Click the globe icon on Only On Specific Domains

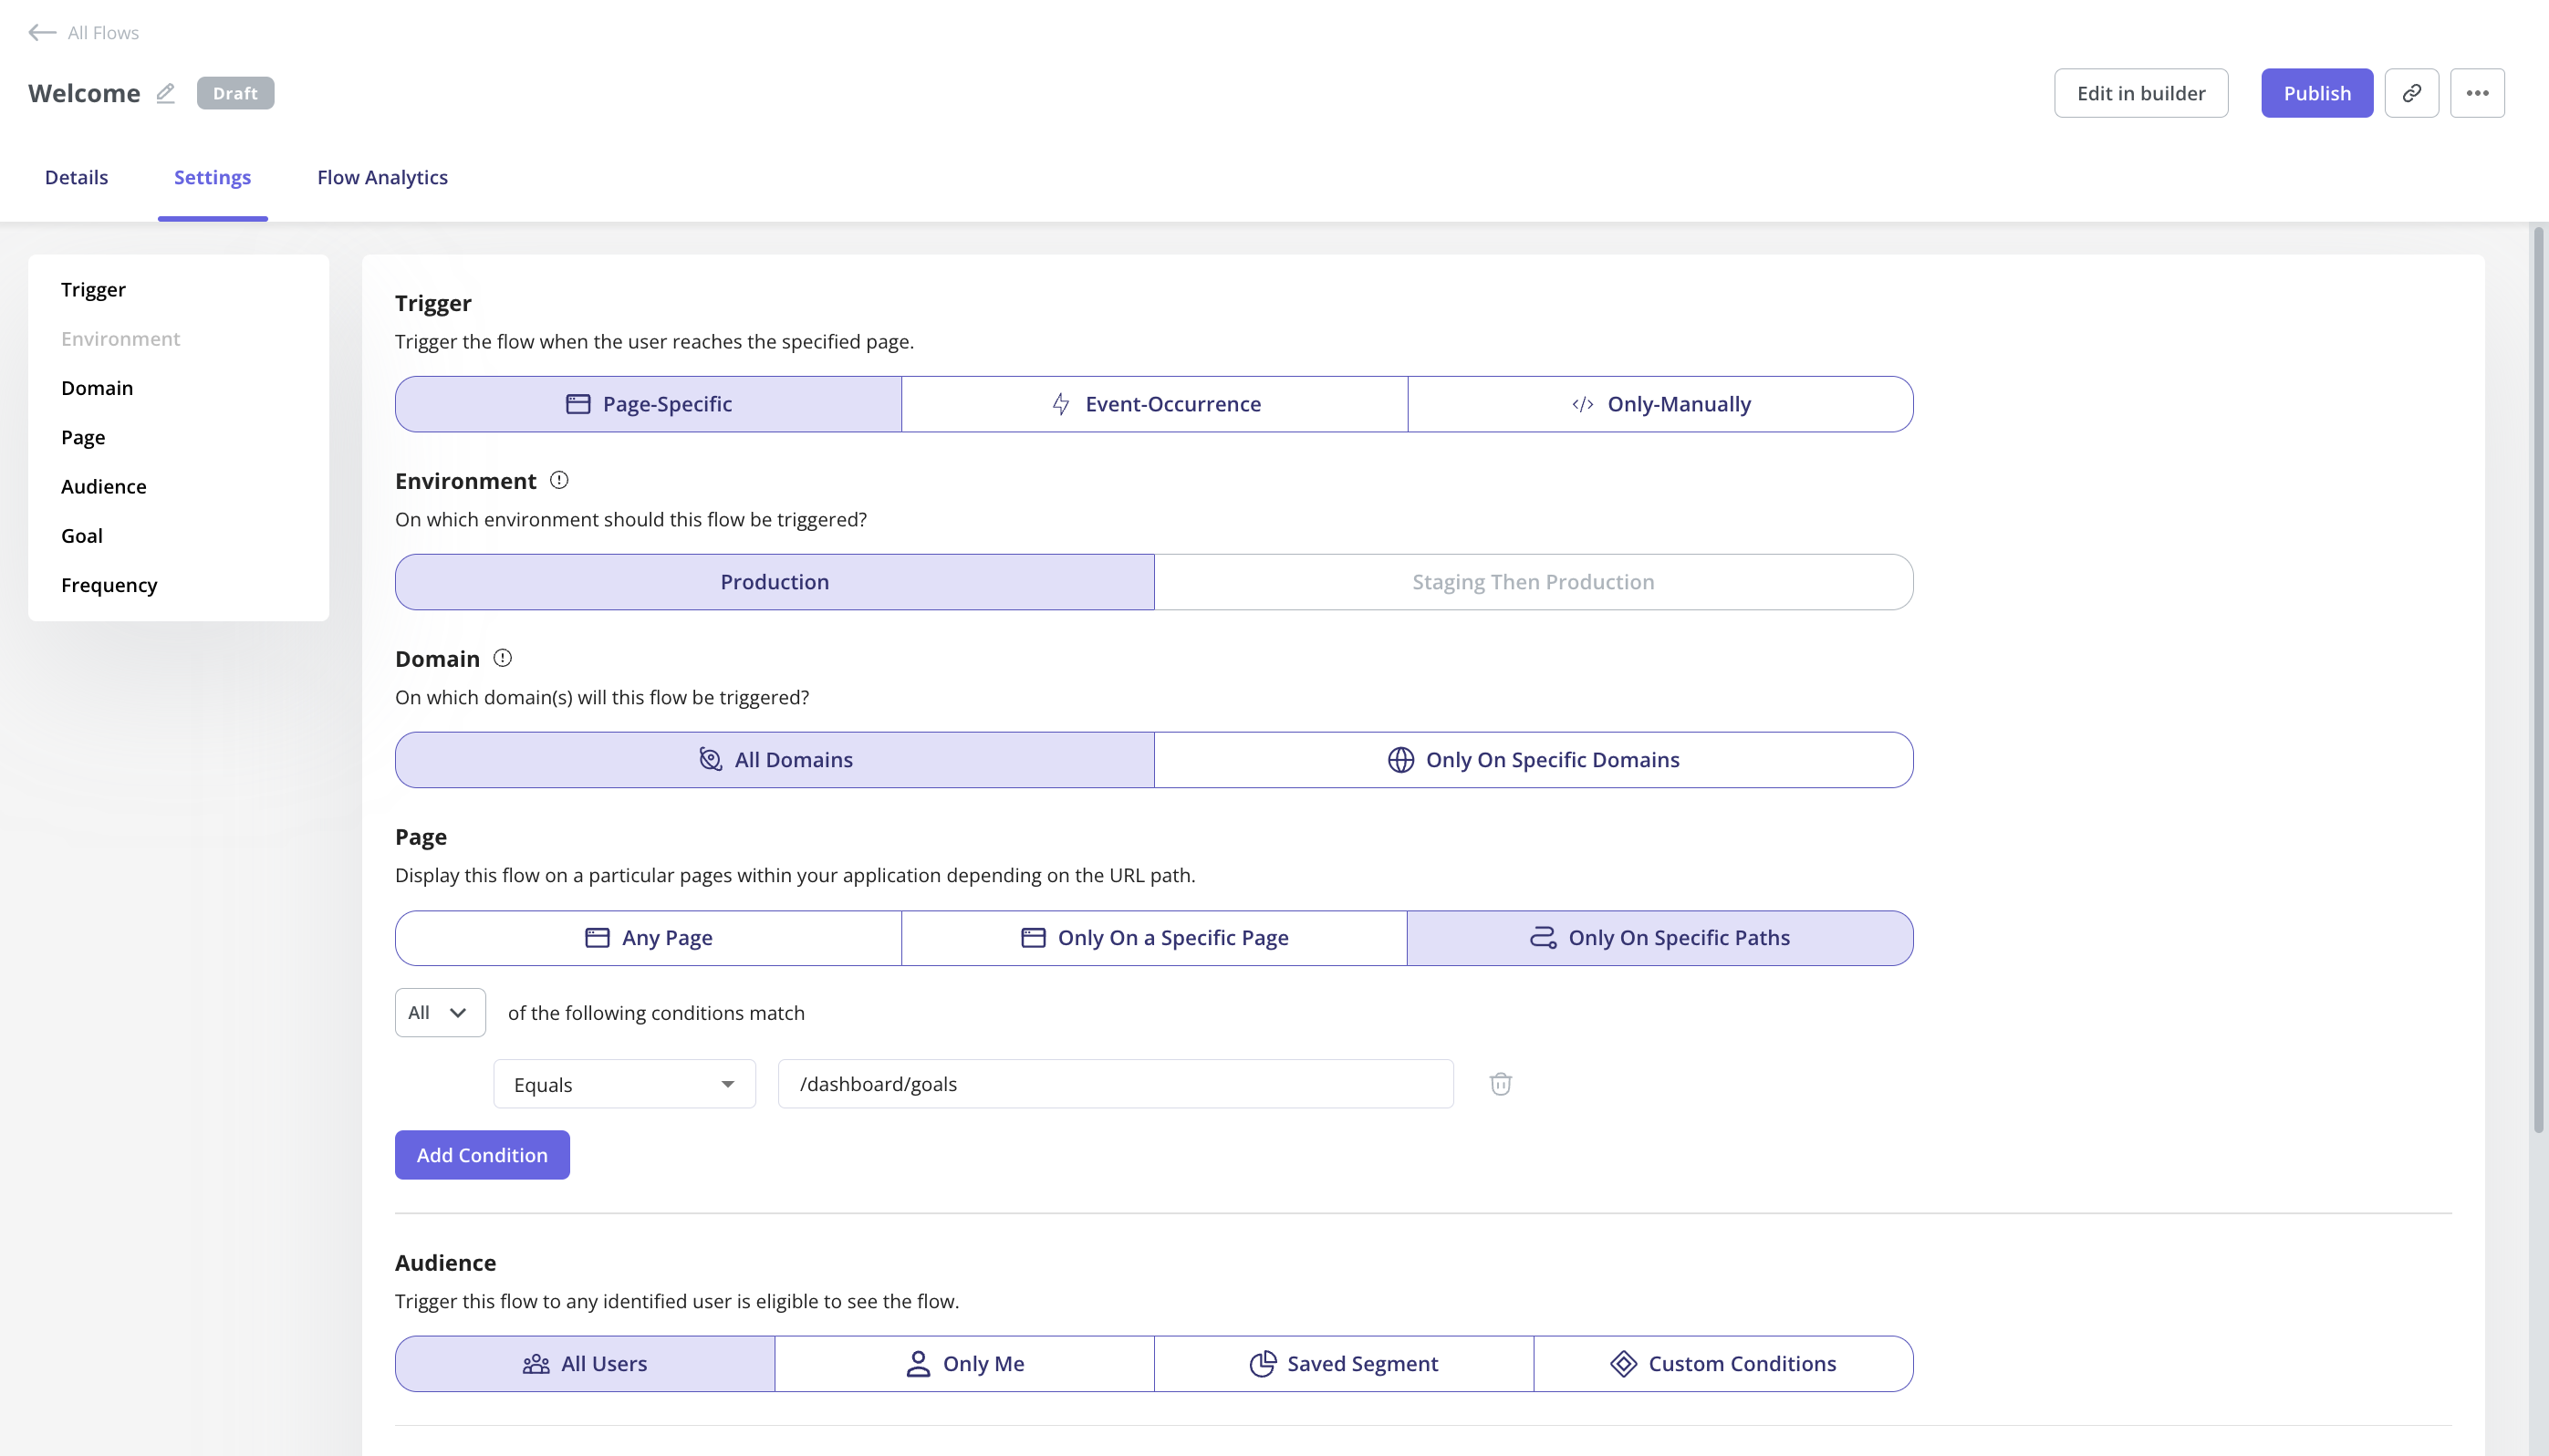[x=1400, y=759]
